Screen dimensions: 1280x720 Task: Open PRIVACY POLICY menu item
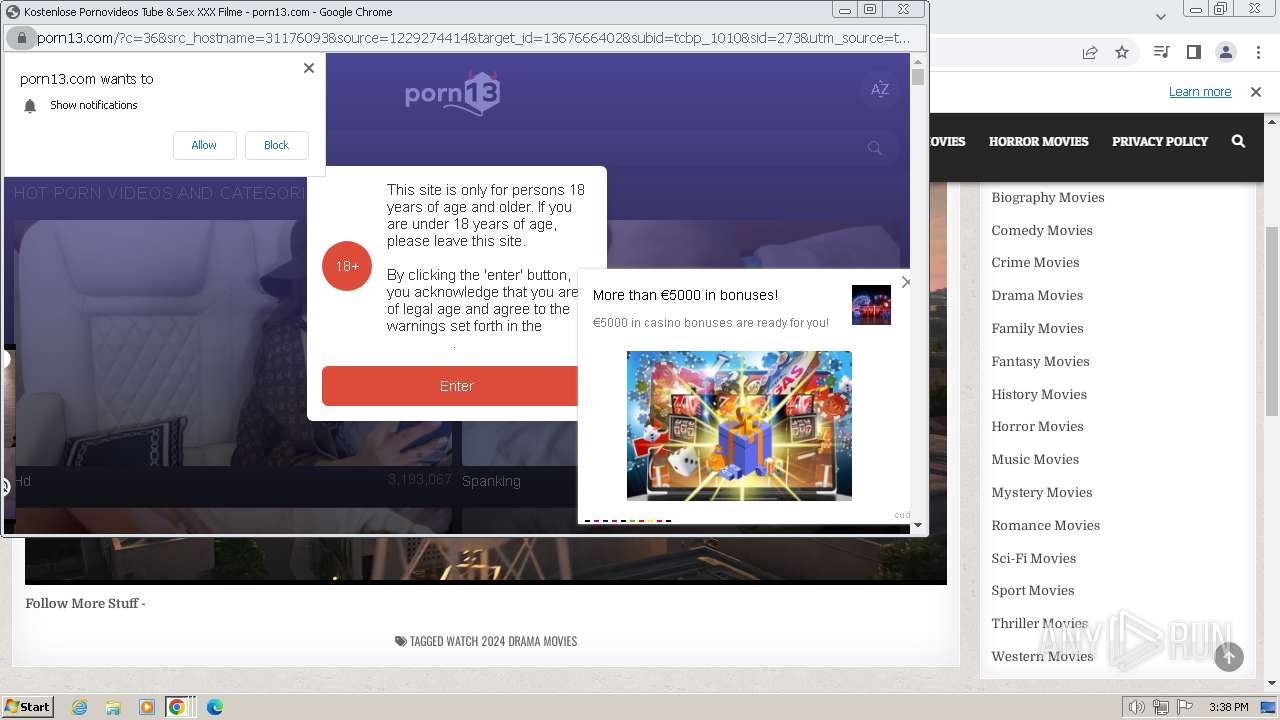pyautogui.click(x=1160, y=142)
